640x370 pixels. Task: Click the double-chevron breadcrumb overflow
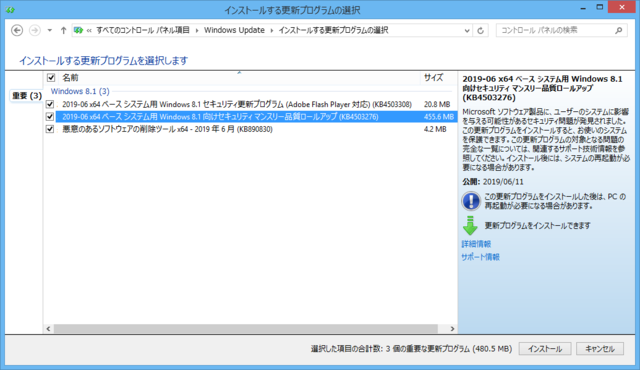[x=89, y=31]
